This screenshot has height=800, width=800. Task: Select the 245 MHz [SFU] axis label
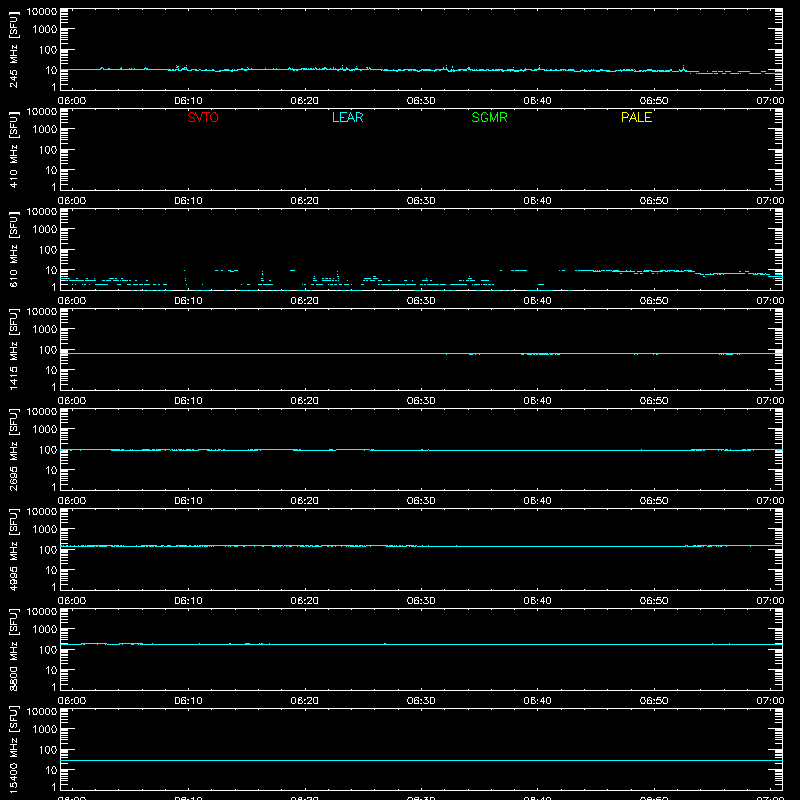14,49
